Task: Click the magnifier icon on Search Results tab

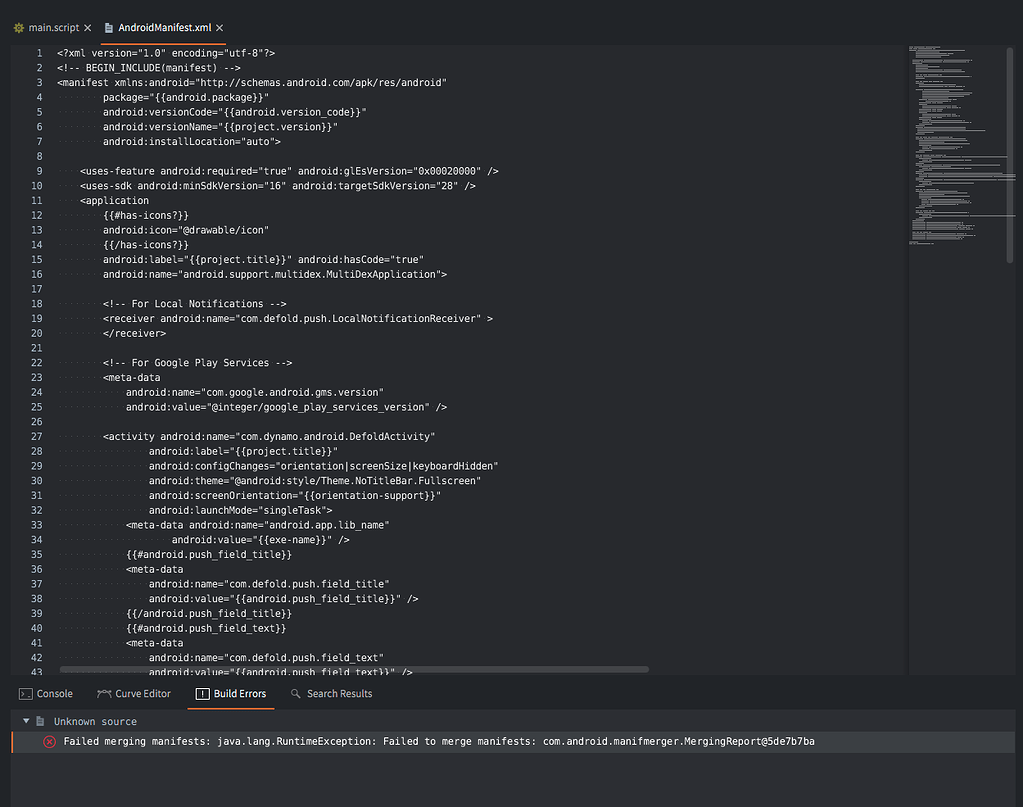Action: click(295, 693)
